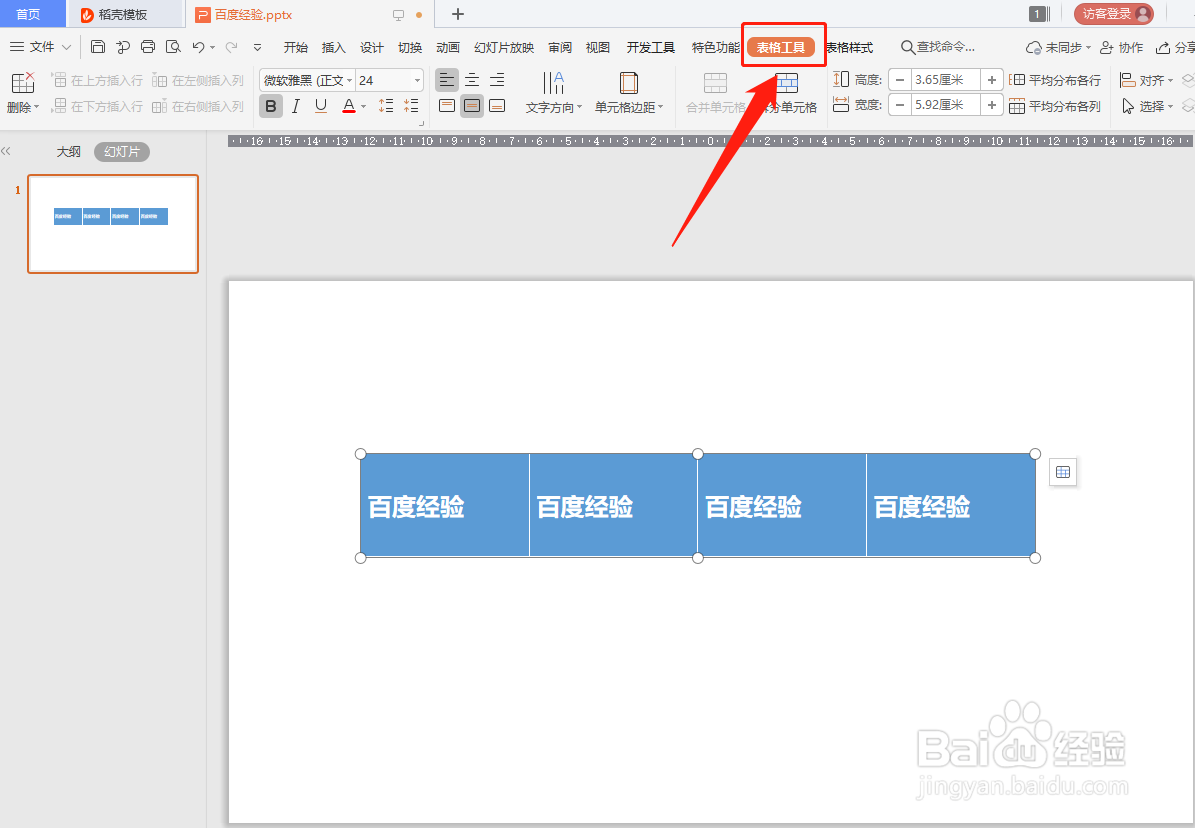Image resolution: width=1195 pixels, height=828 pixels.
Task: Click the Cell Margins (单元格边距) icon
Action: click(x=628, y=82)
